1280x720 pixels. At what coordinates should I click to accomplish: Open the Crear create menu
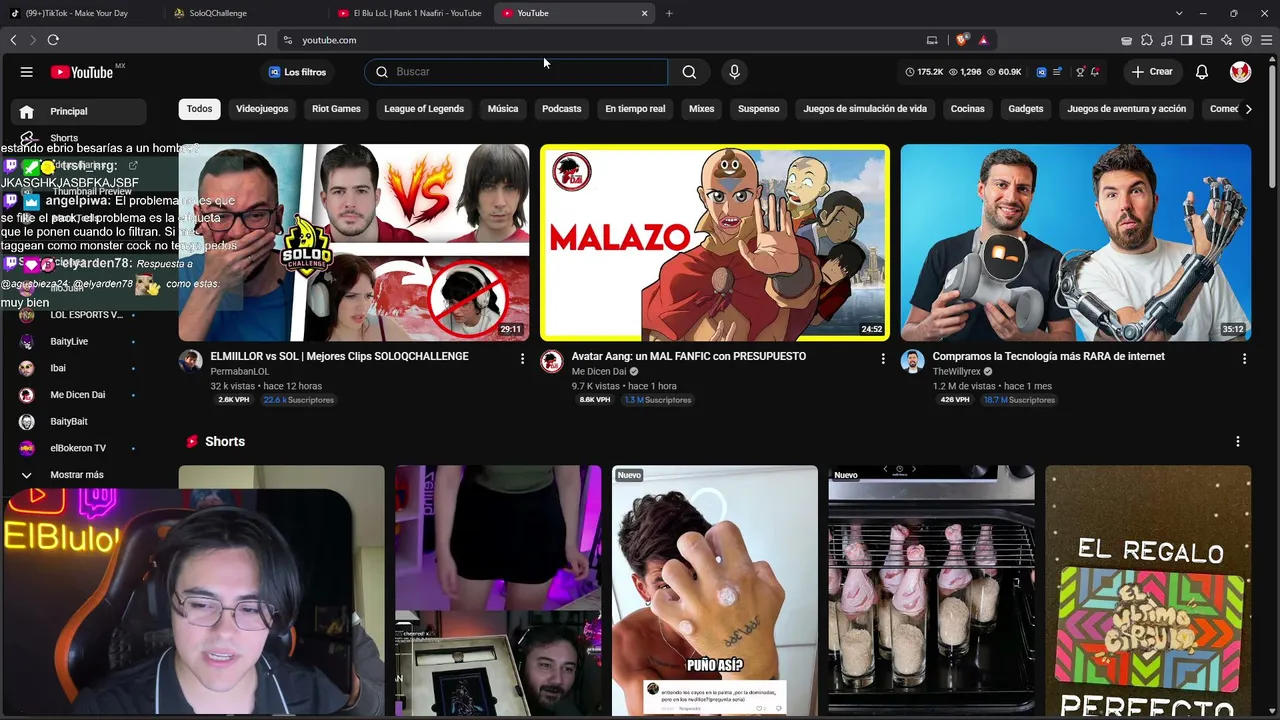[x=1152, y=72]
